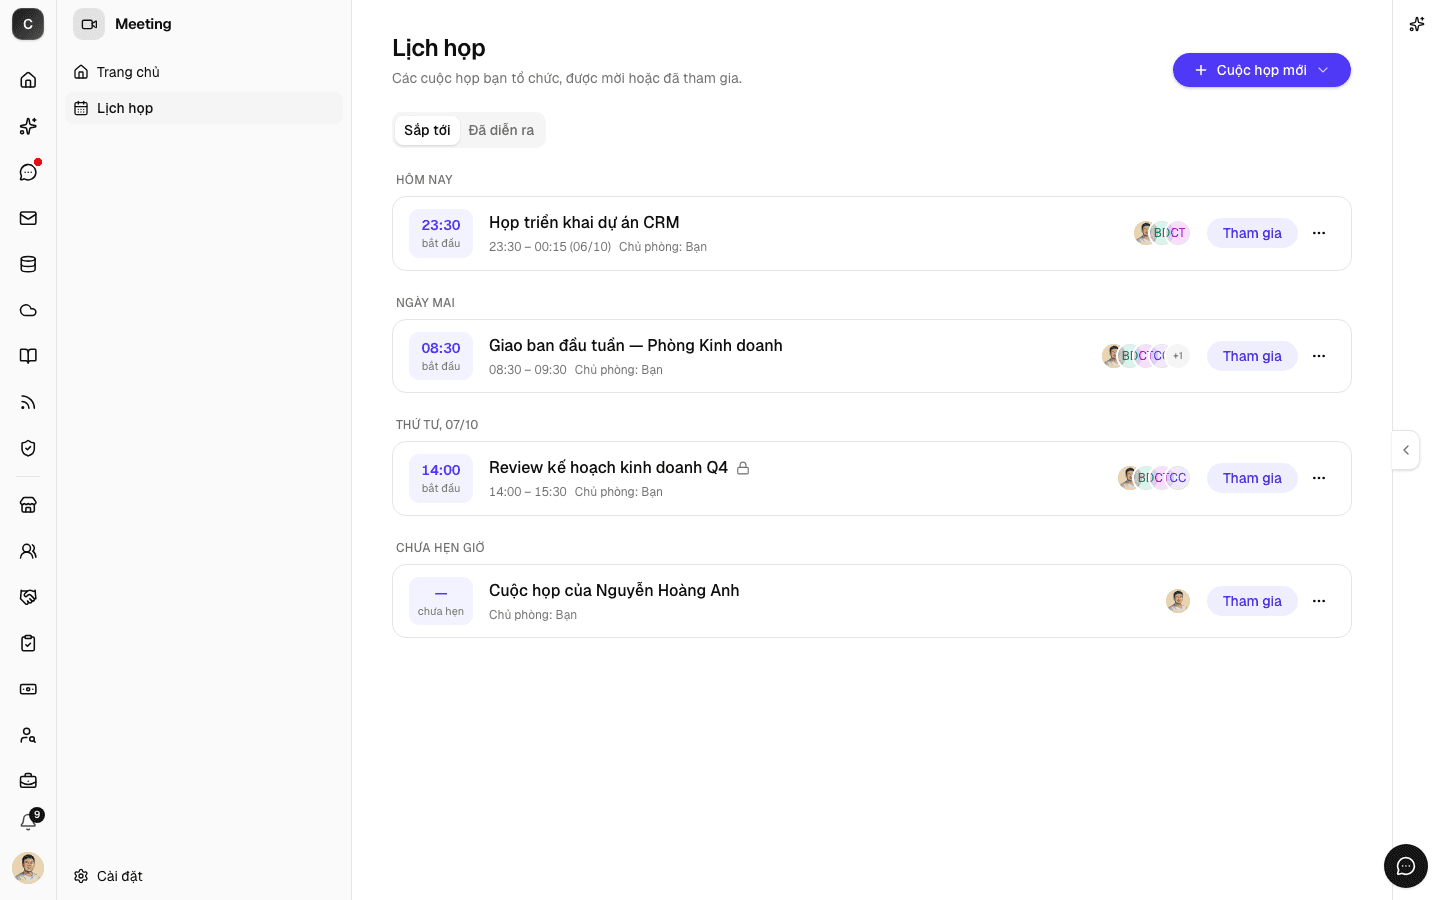
Task: Open the RSS feed icon
Action: pyautogui.click(x=28, y=402)
